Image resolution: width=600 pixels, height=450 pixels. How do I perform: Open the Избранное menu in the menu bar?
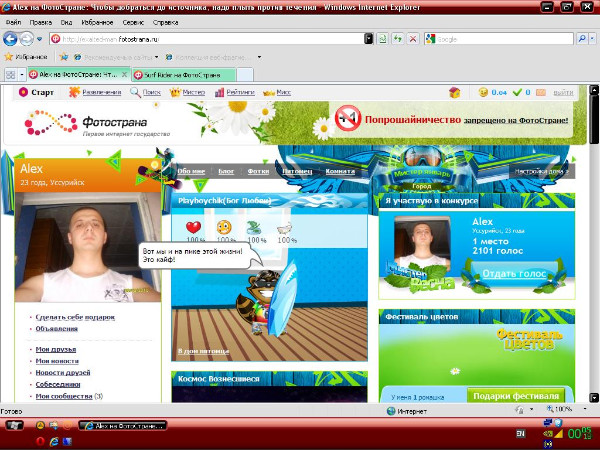(x=97, y=23)
